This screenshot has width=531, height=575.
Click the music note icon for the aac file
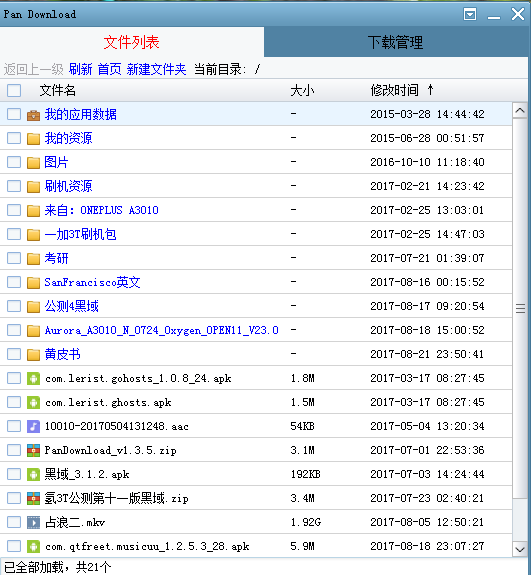point(33,426)
